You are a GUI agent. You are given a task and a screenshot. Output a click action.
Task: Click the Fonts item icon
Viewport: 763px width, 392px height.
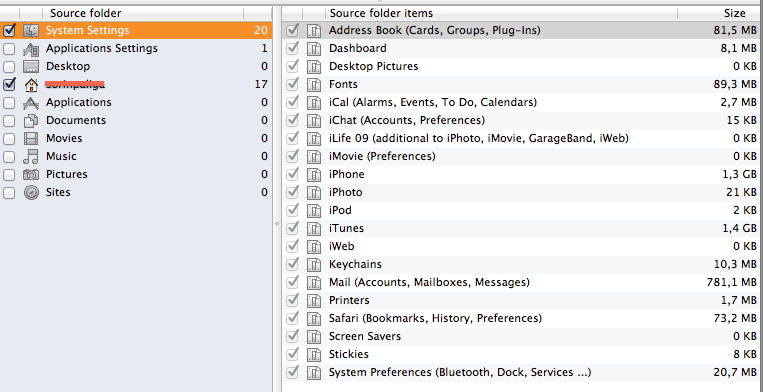coord(314,84)
